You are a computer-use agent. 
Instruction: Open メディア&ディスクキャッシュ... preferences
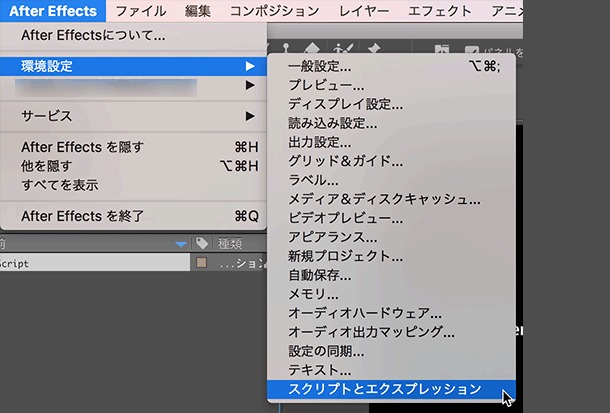391,199
